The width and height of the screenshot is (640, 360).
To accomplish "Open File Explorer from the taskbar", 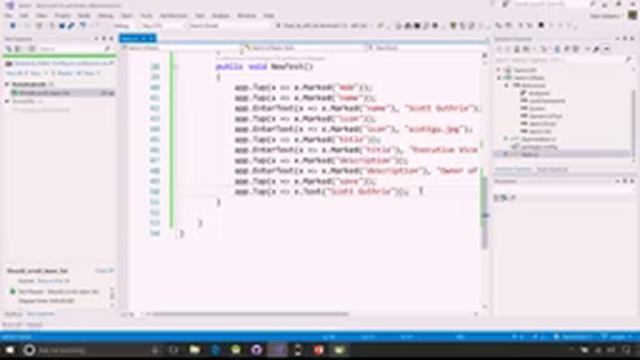I will point(195,350).
